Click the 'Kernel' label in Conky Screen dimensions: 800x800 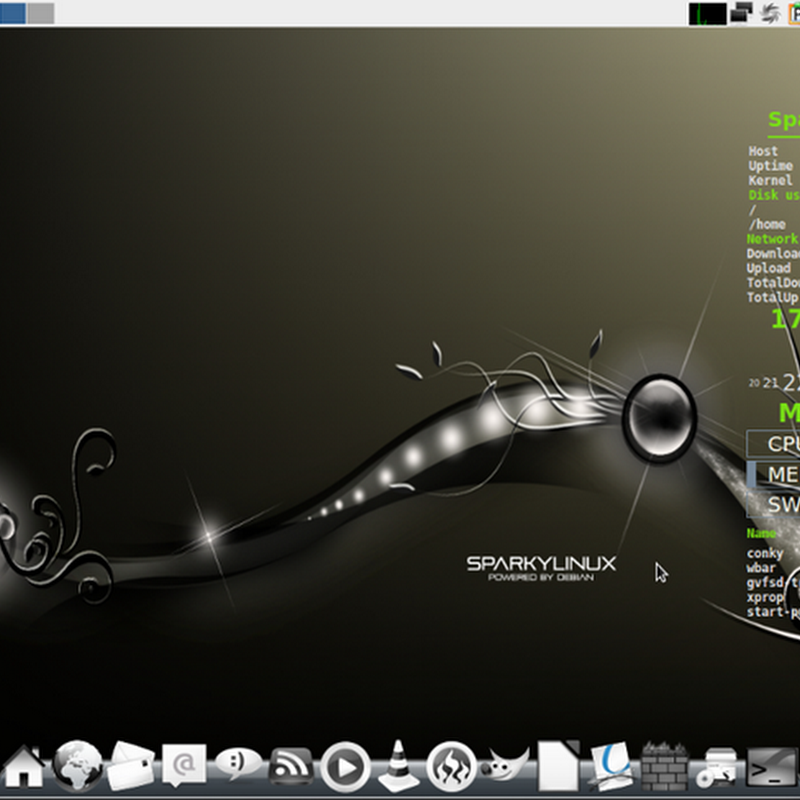[x=770, y=181]
